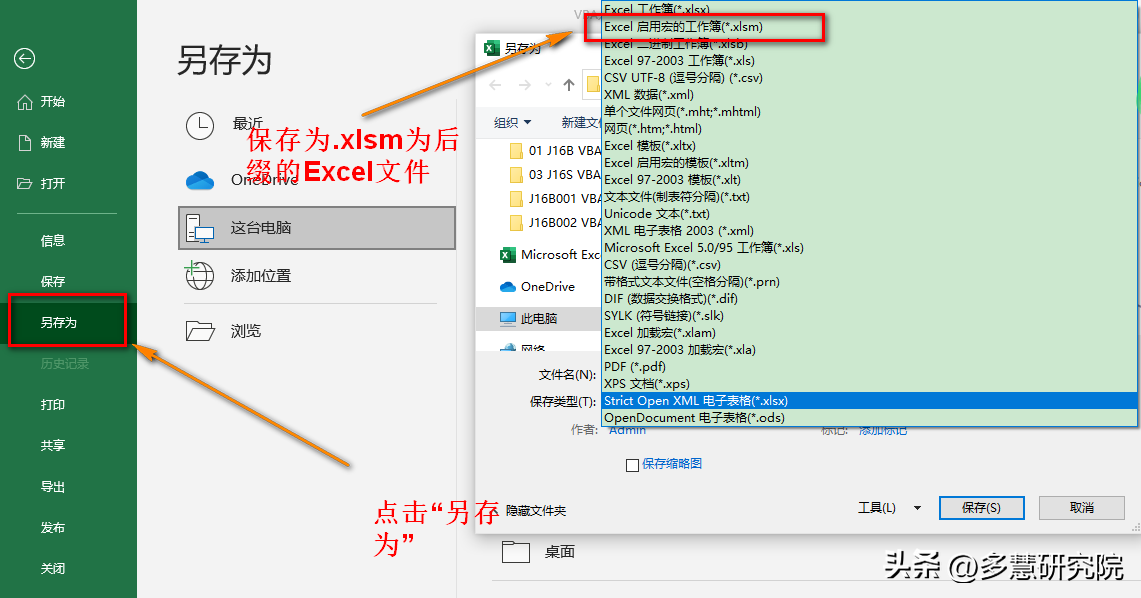The width and height of the screenshot is (1141, 598).
Task: Select 这台电脑 location
Action: (x=317, y=228)
